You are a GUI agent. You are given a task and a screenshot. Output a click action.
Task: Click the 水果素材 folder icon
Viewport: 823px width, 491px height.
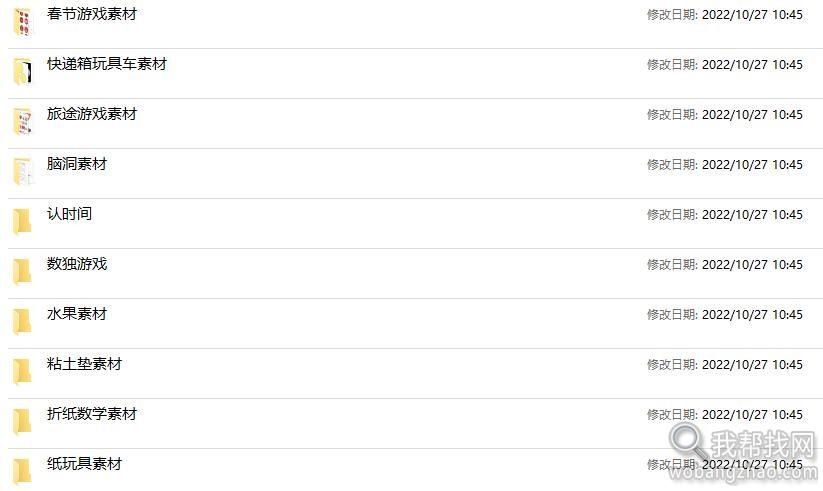23,321
